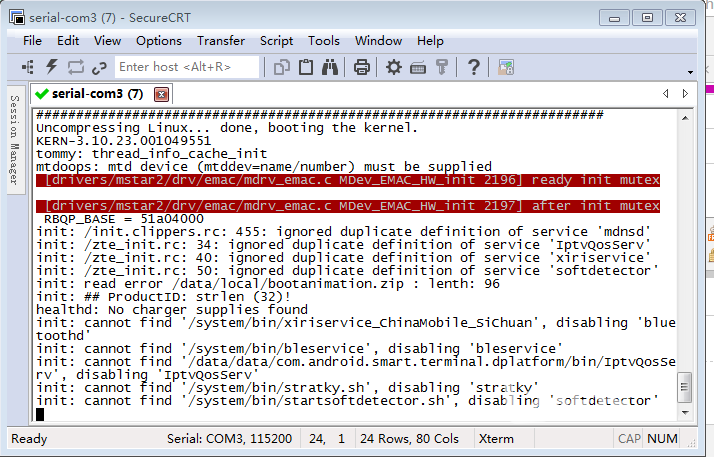Open the Script menu
This screenshot has width=714, height=457.
pos(276,41)
